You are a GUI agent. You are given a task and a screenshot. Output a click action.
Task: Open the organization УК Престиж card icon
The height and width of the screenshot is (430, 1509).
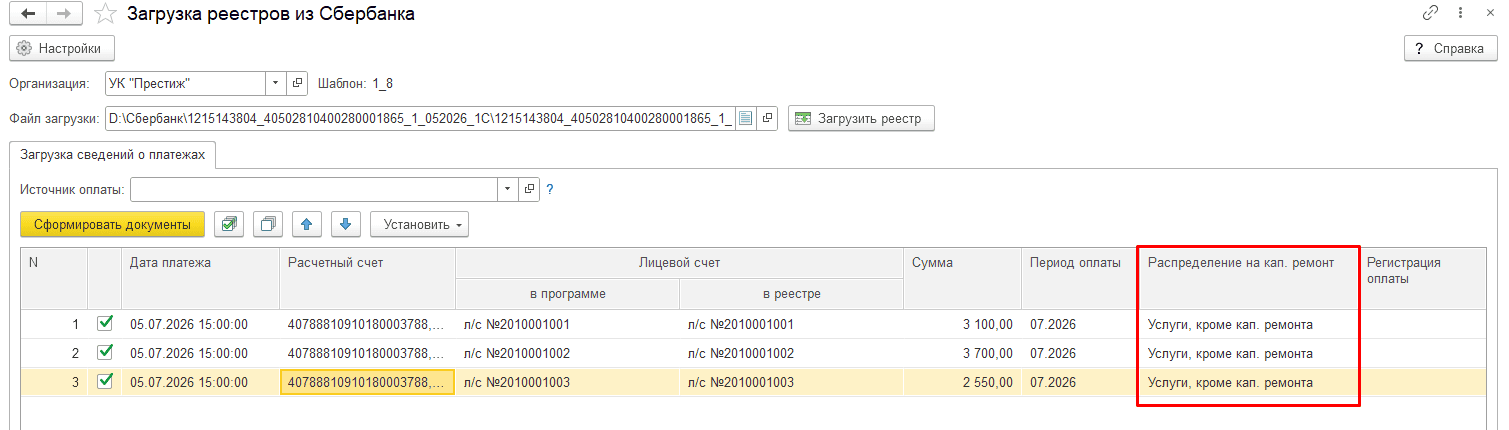297,83
